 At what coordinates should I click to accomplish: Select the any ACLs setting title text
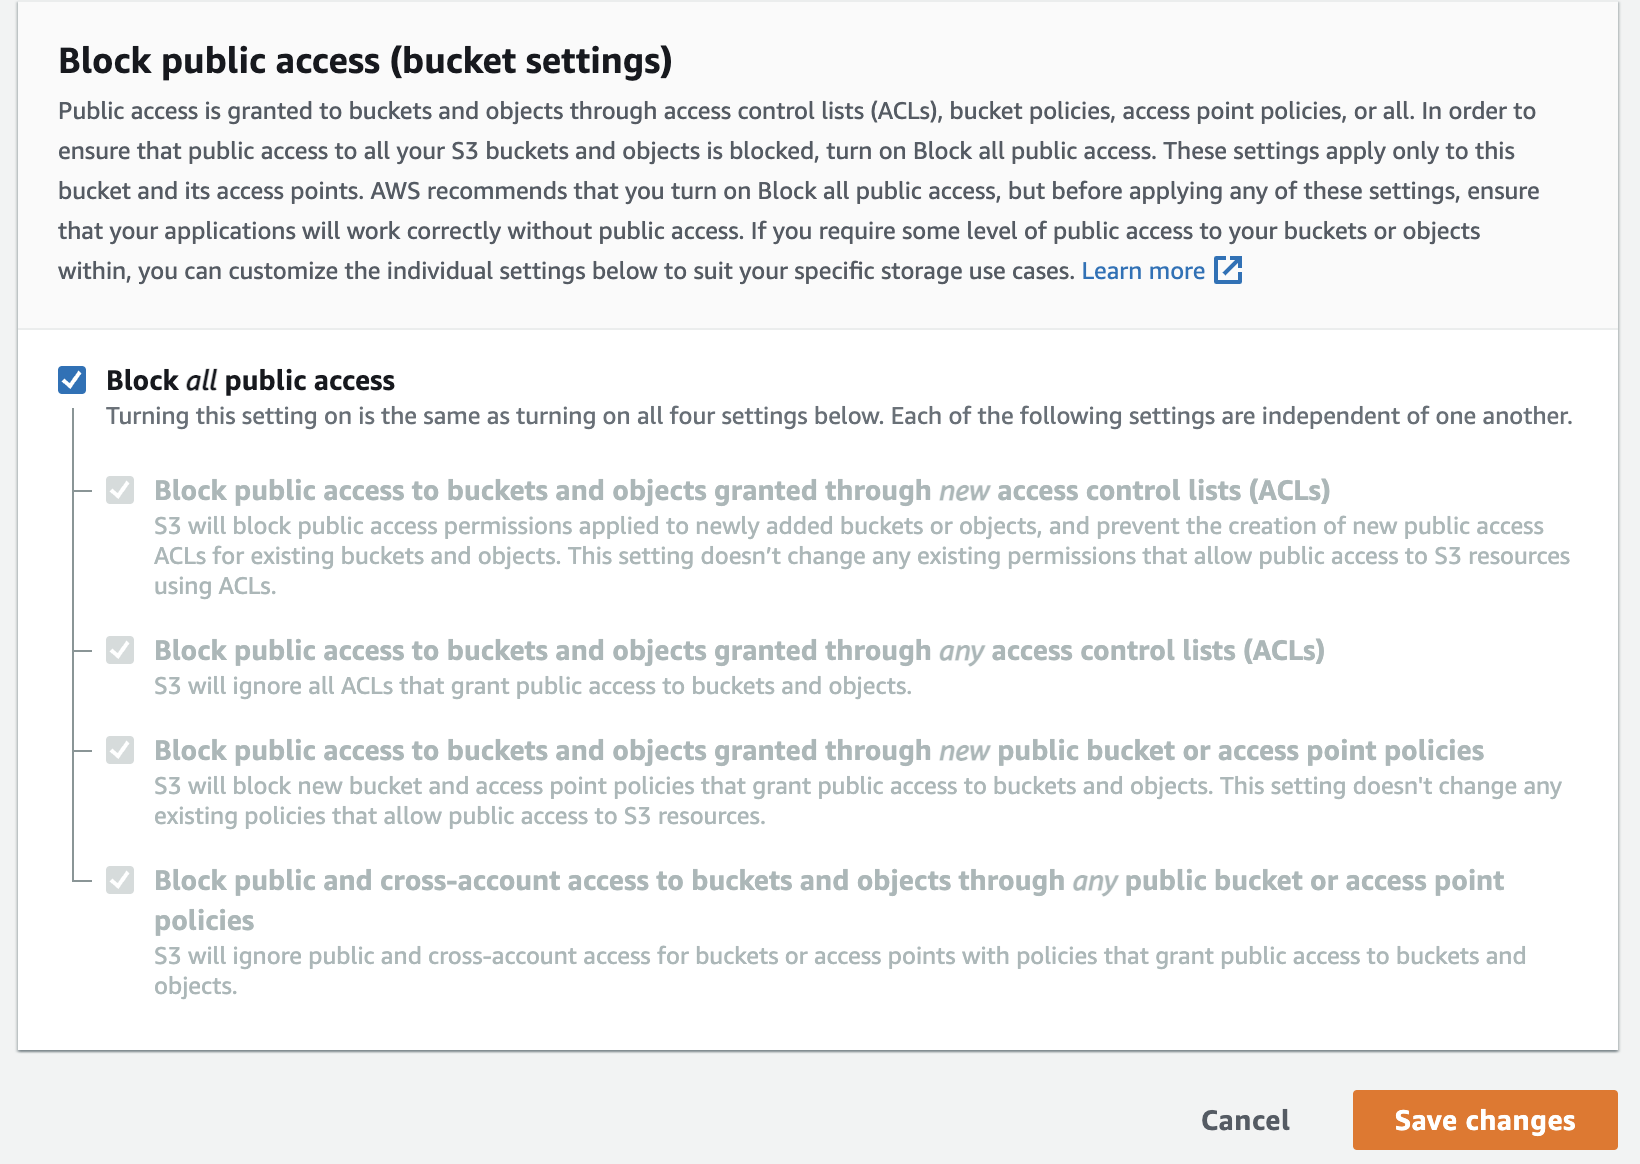tap(738, 650)
